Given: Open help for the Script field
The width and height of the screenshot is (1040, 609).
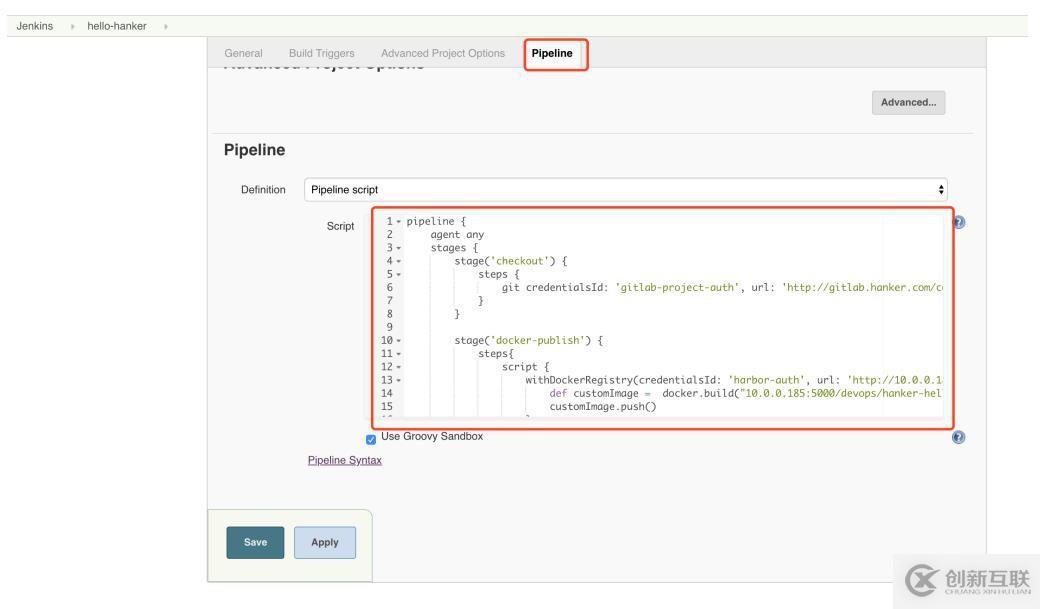Looking at the screenshot, I should point(959,222).
